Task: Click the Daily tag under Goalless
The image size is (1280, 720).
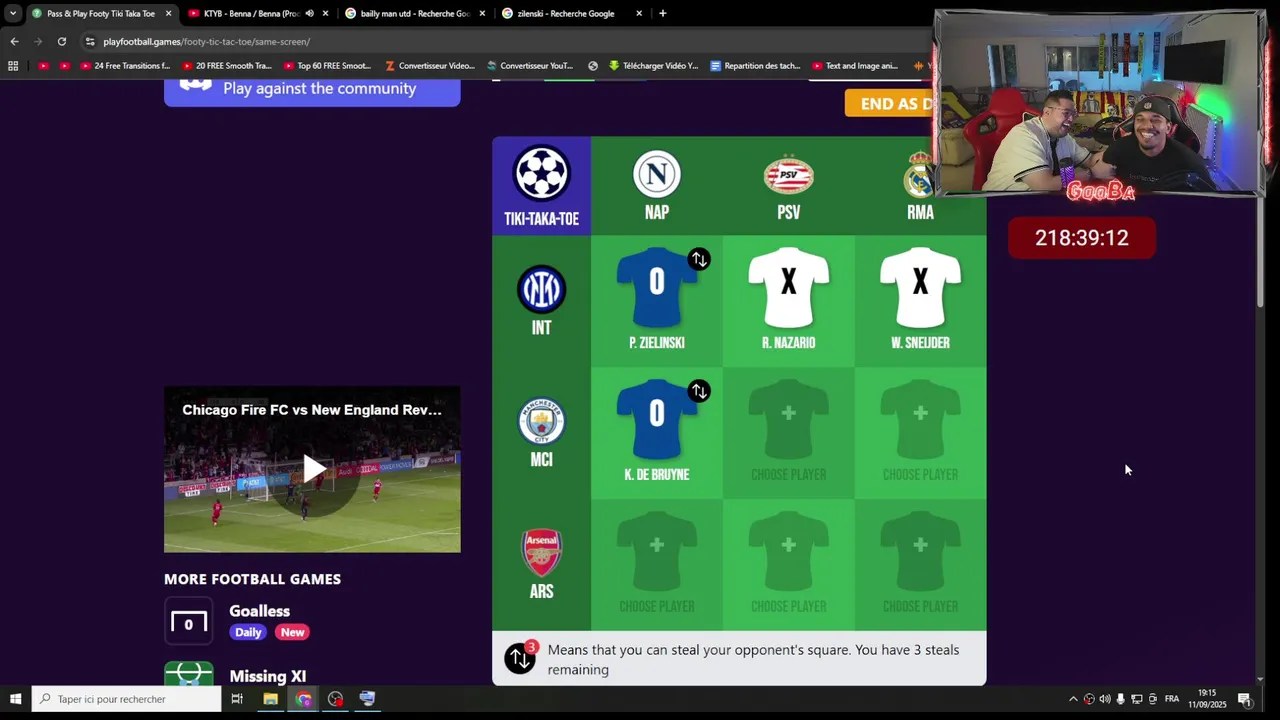Action: (x=248, y=632)
